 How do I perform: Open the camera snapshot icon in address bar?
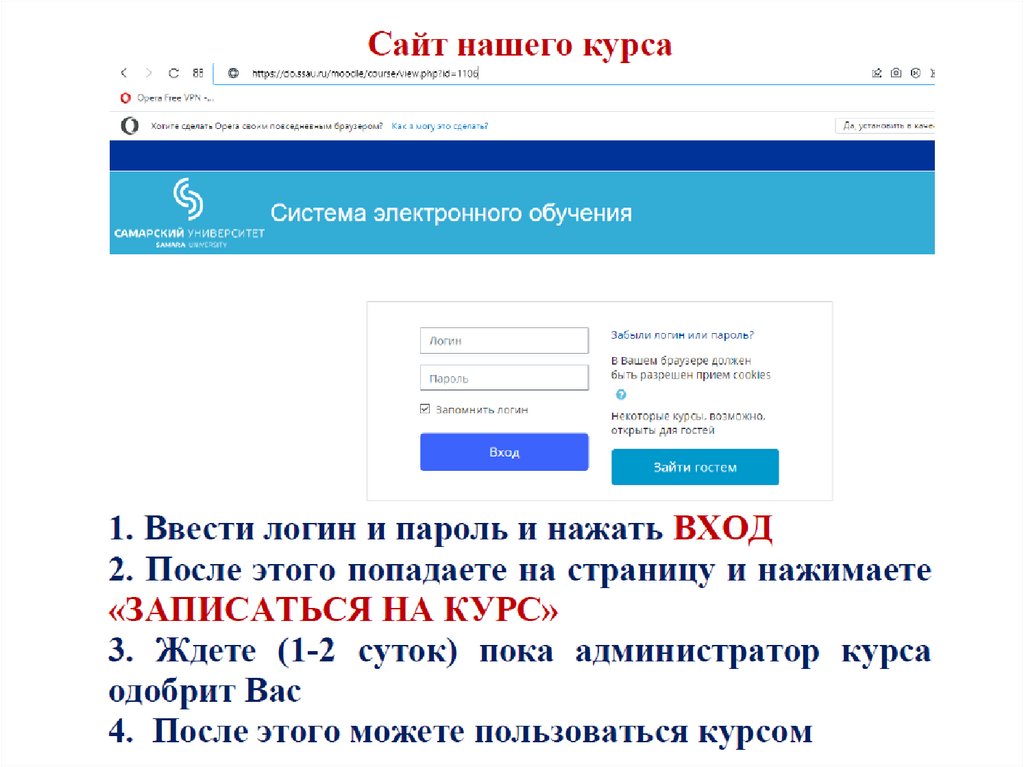click(x=896, y=73)
